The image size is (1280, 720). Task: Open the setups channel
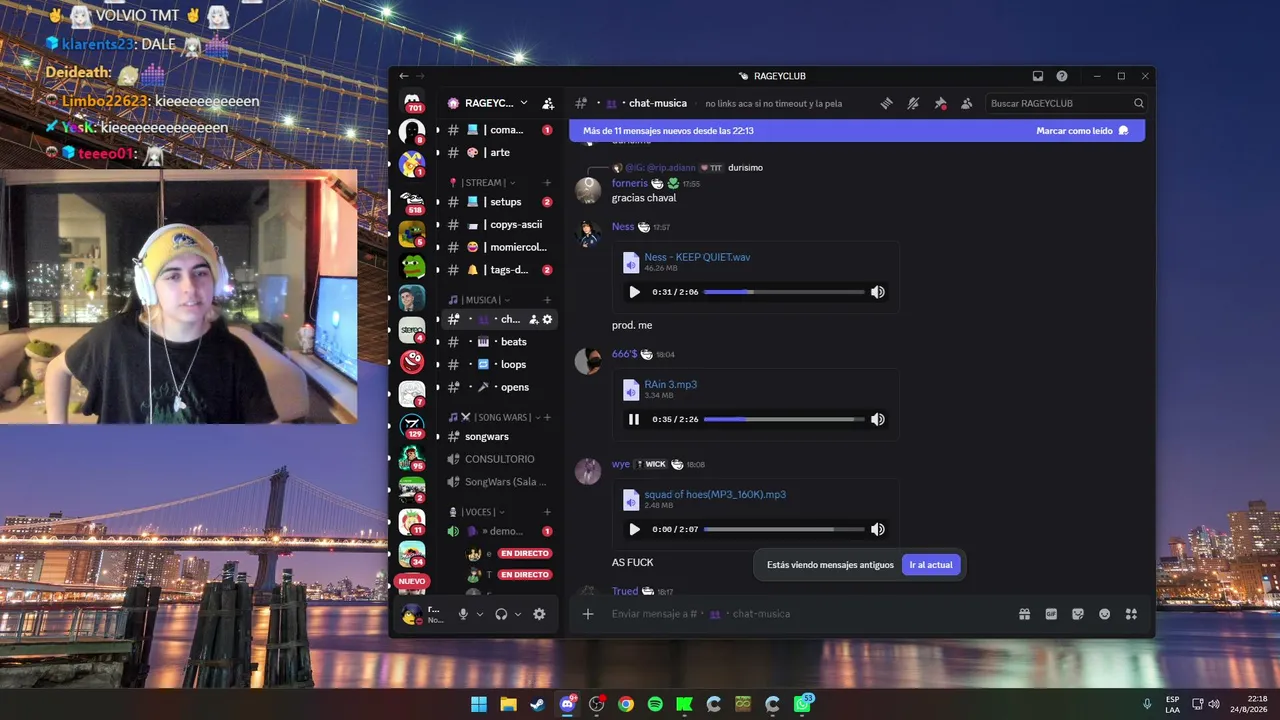coord(499,202)
